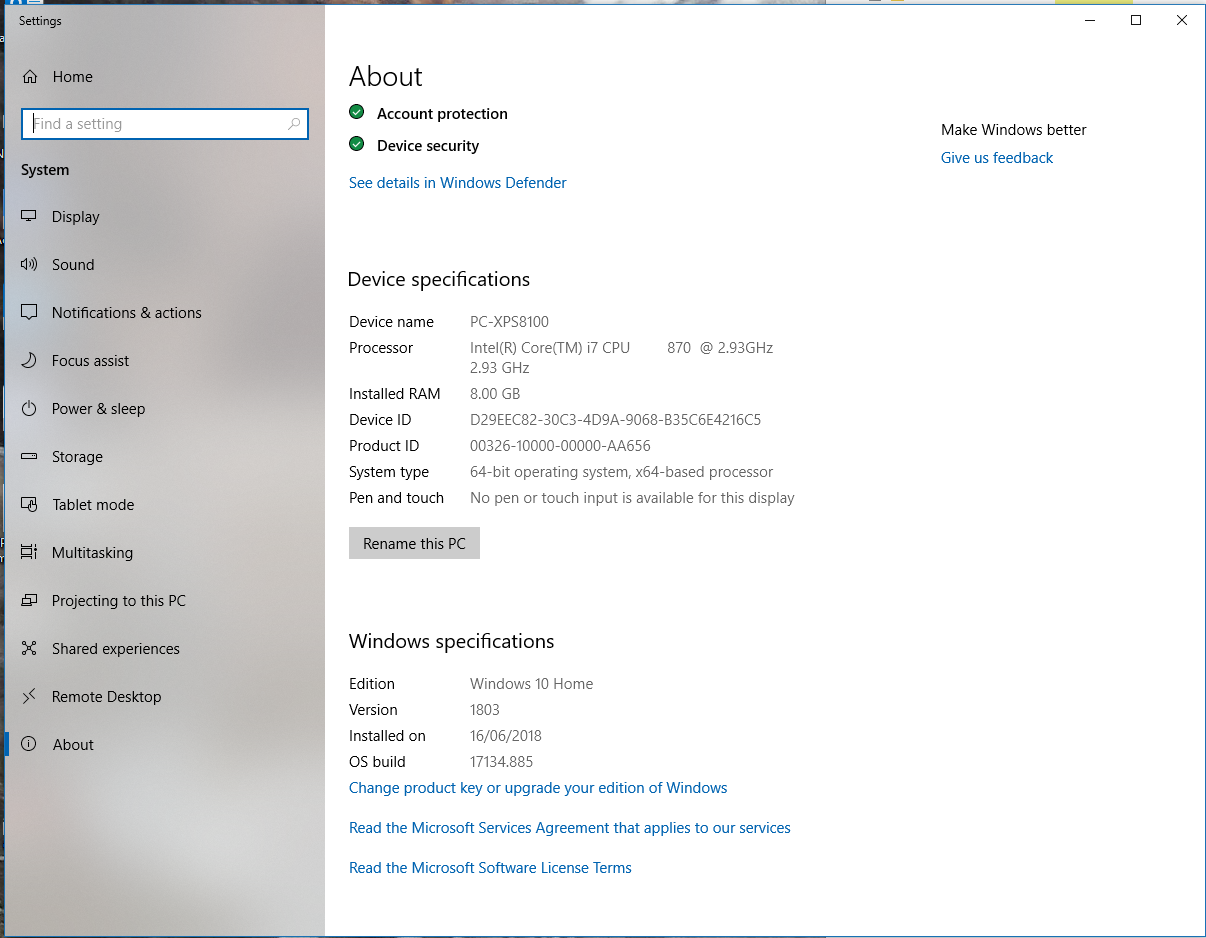Click the About info icon
Image resolution: width=1206 pixels, height=938 pixels.
pos(30,745)
